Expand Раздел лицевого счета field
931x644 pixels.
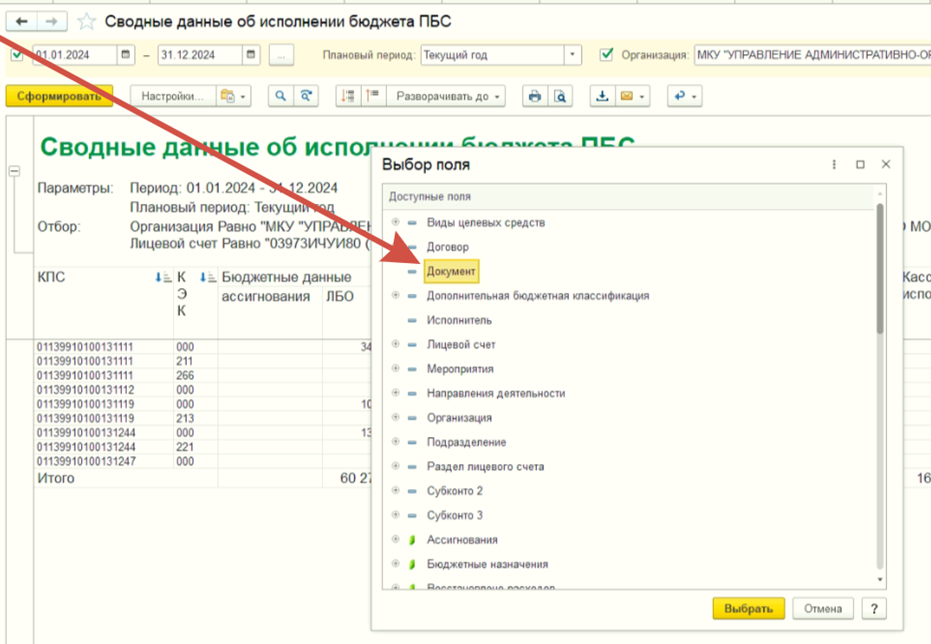395,465
